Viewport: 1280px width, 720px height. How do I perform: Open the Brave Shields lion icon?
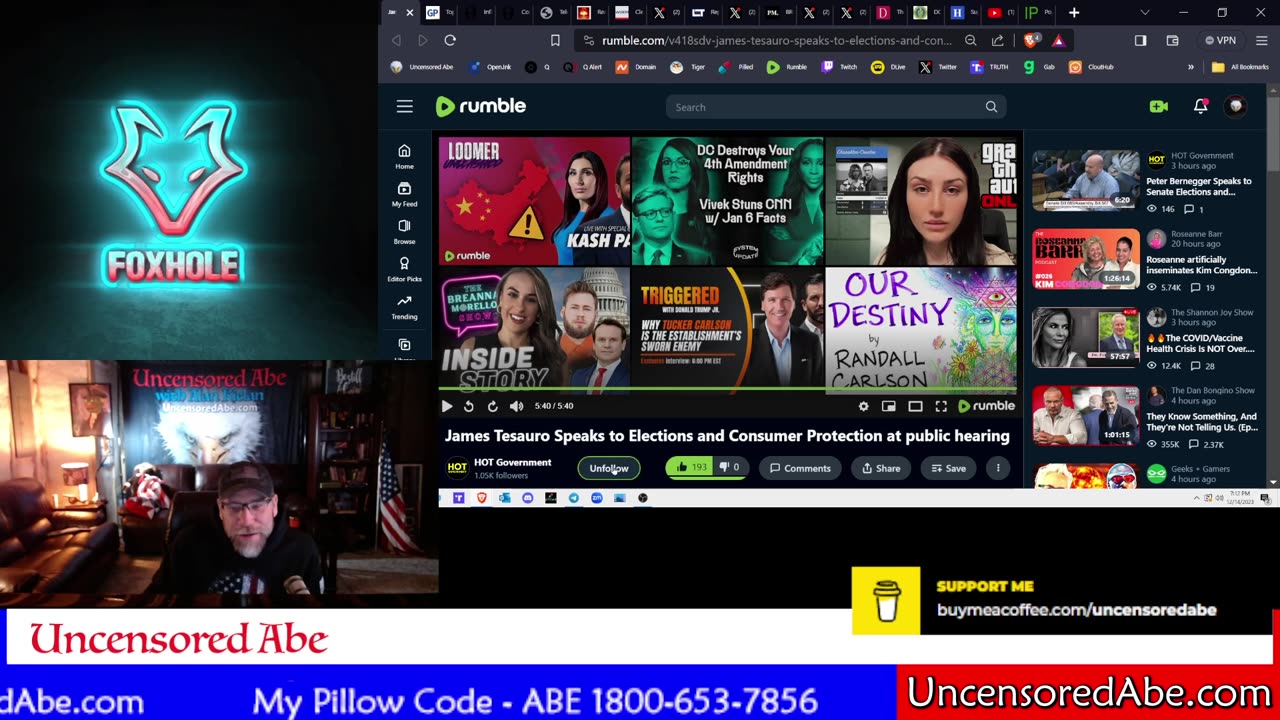pos(1032,40)
